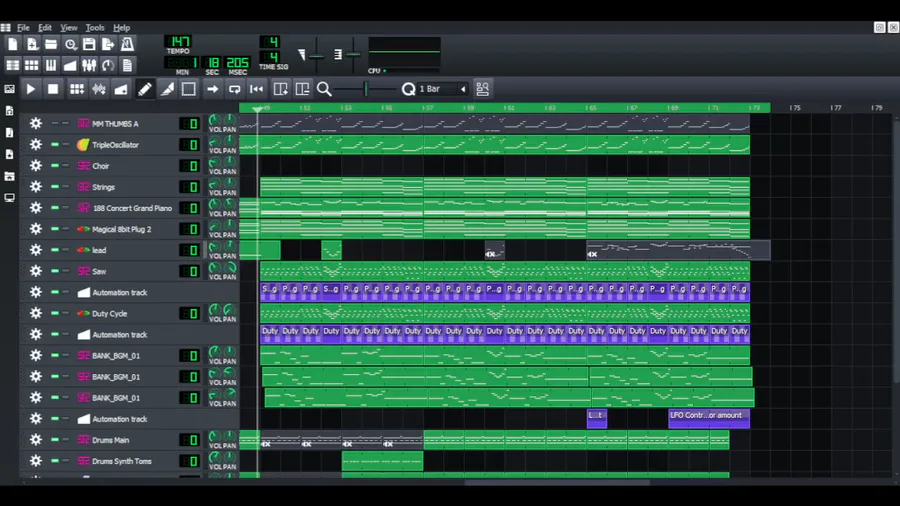Screen dimensions: 900x506
Task: Create a new project file
Action: pyautogui.click(x=13, y=44)
